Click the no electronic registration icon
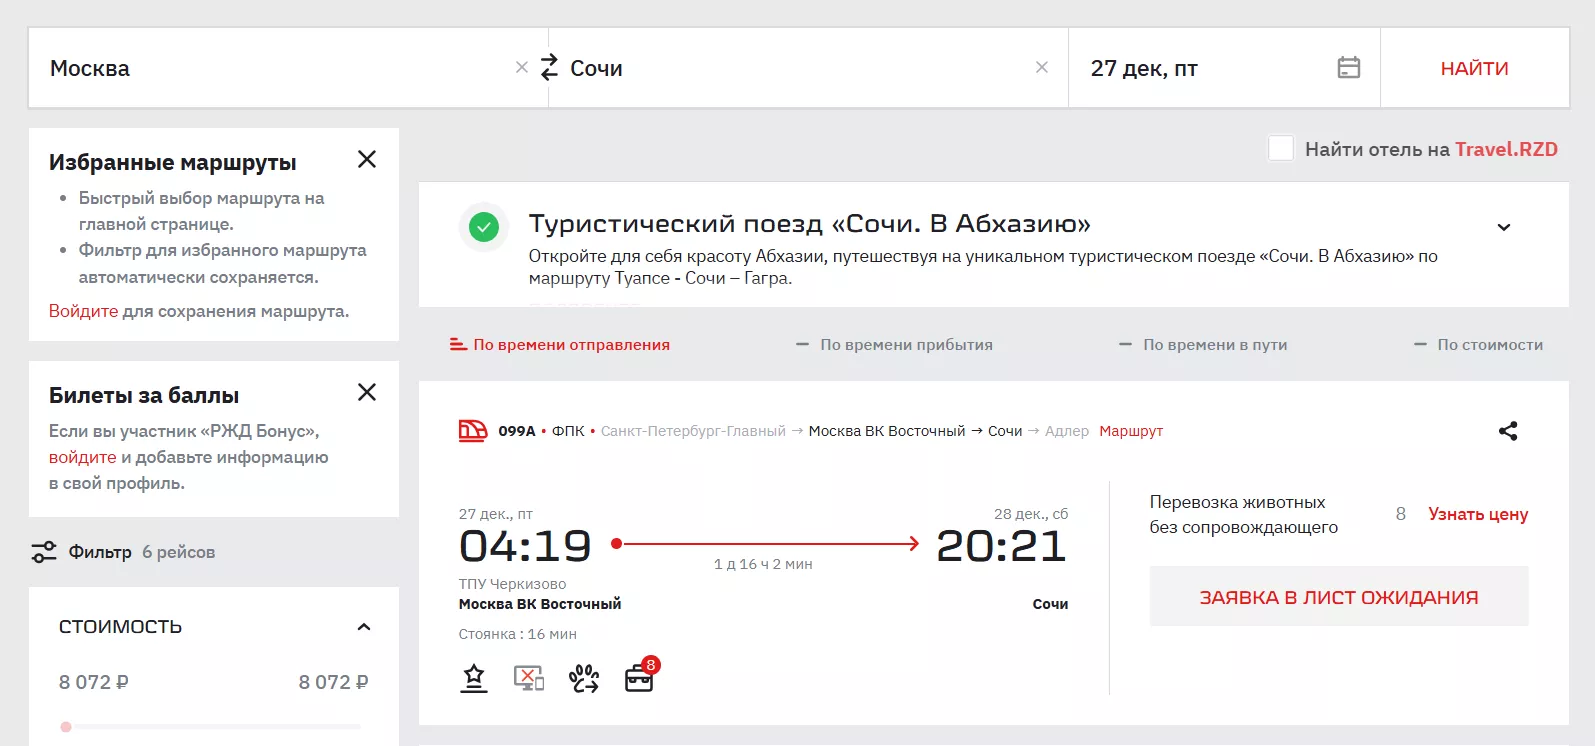The image size is (1595, 746). [528, 679]
